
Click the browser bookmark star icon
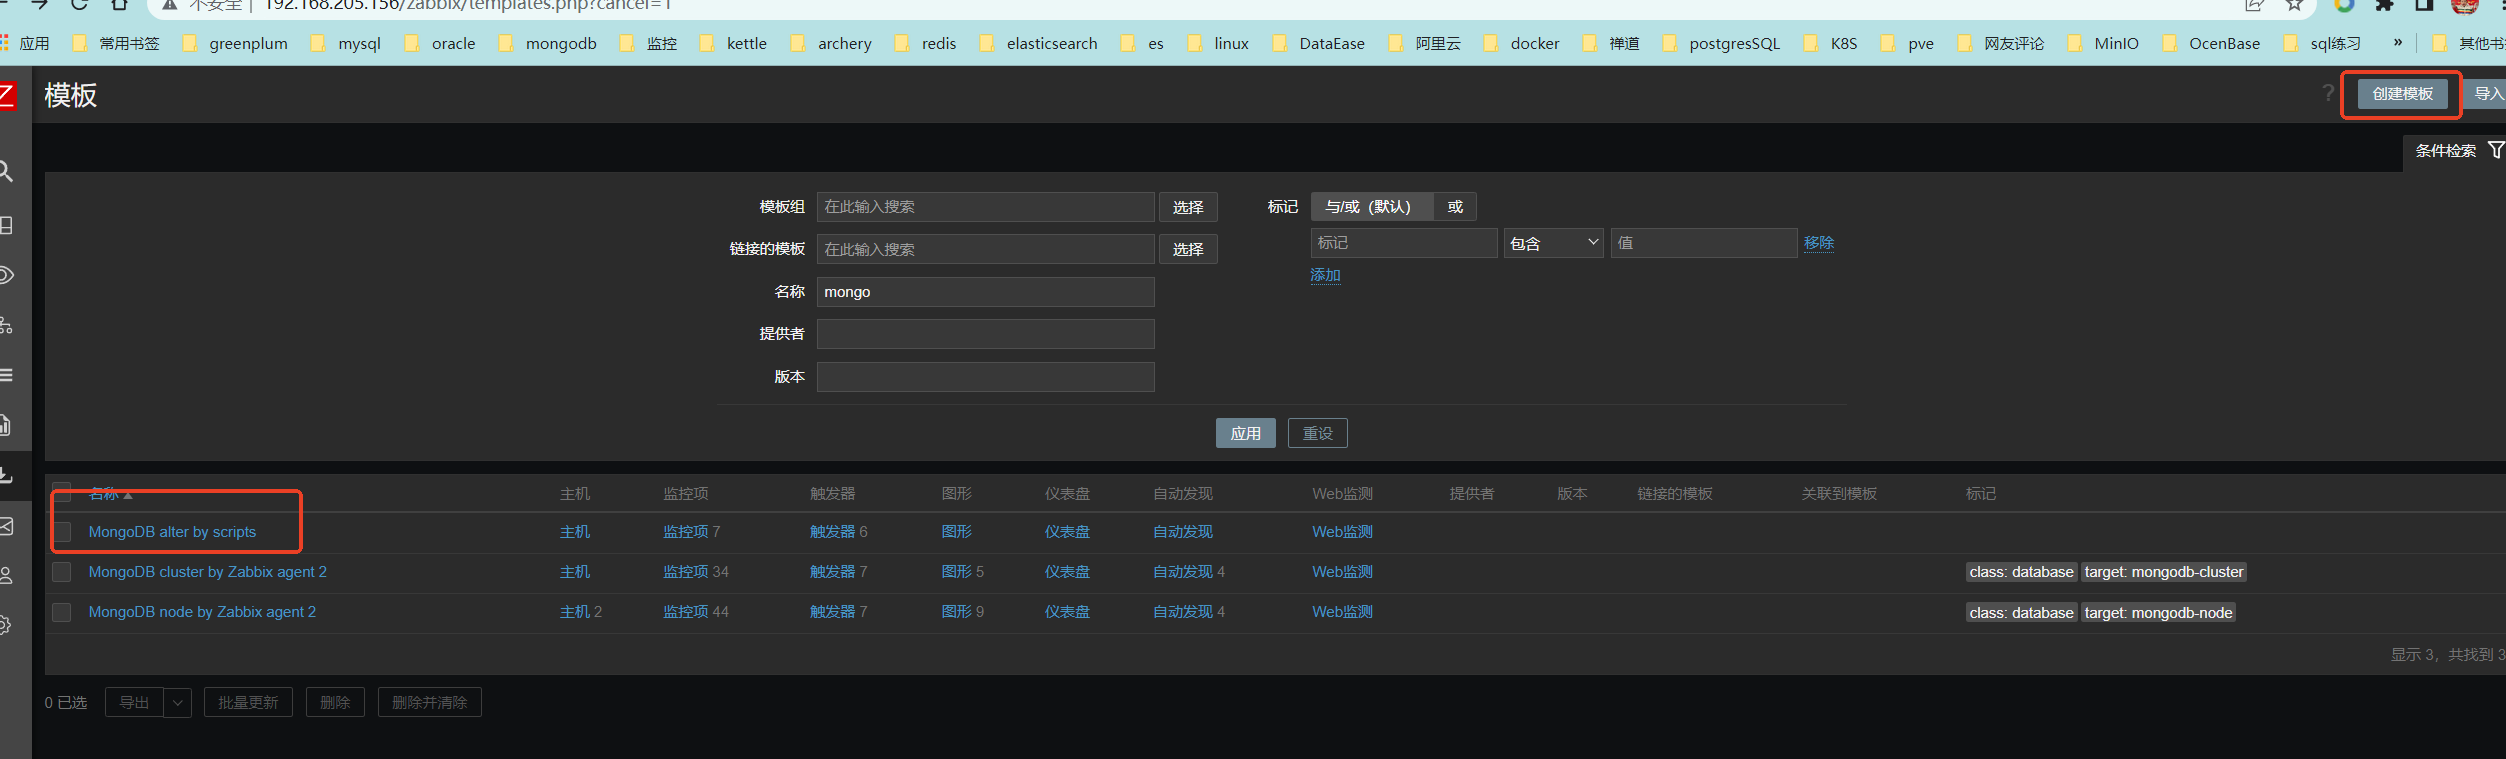(2295, 5)
